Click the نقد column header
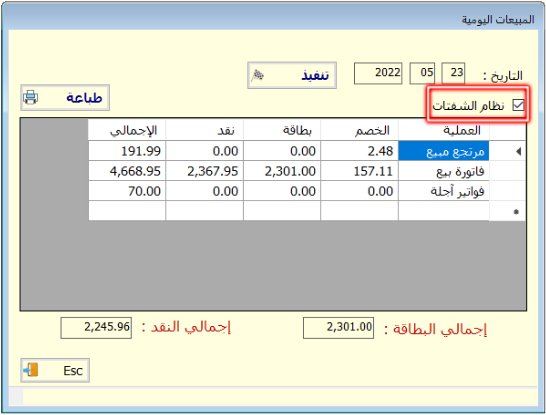The width and height of the screenshot is (546, 415). 204,130
